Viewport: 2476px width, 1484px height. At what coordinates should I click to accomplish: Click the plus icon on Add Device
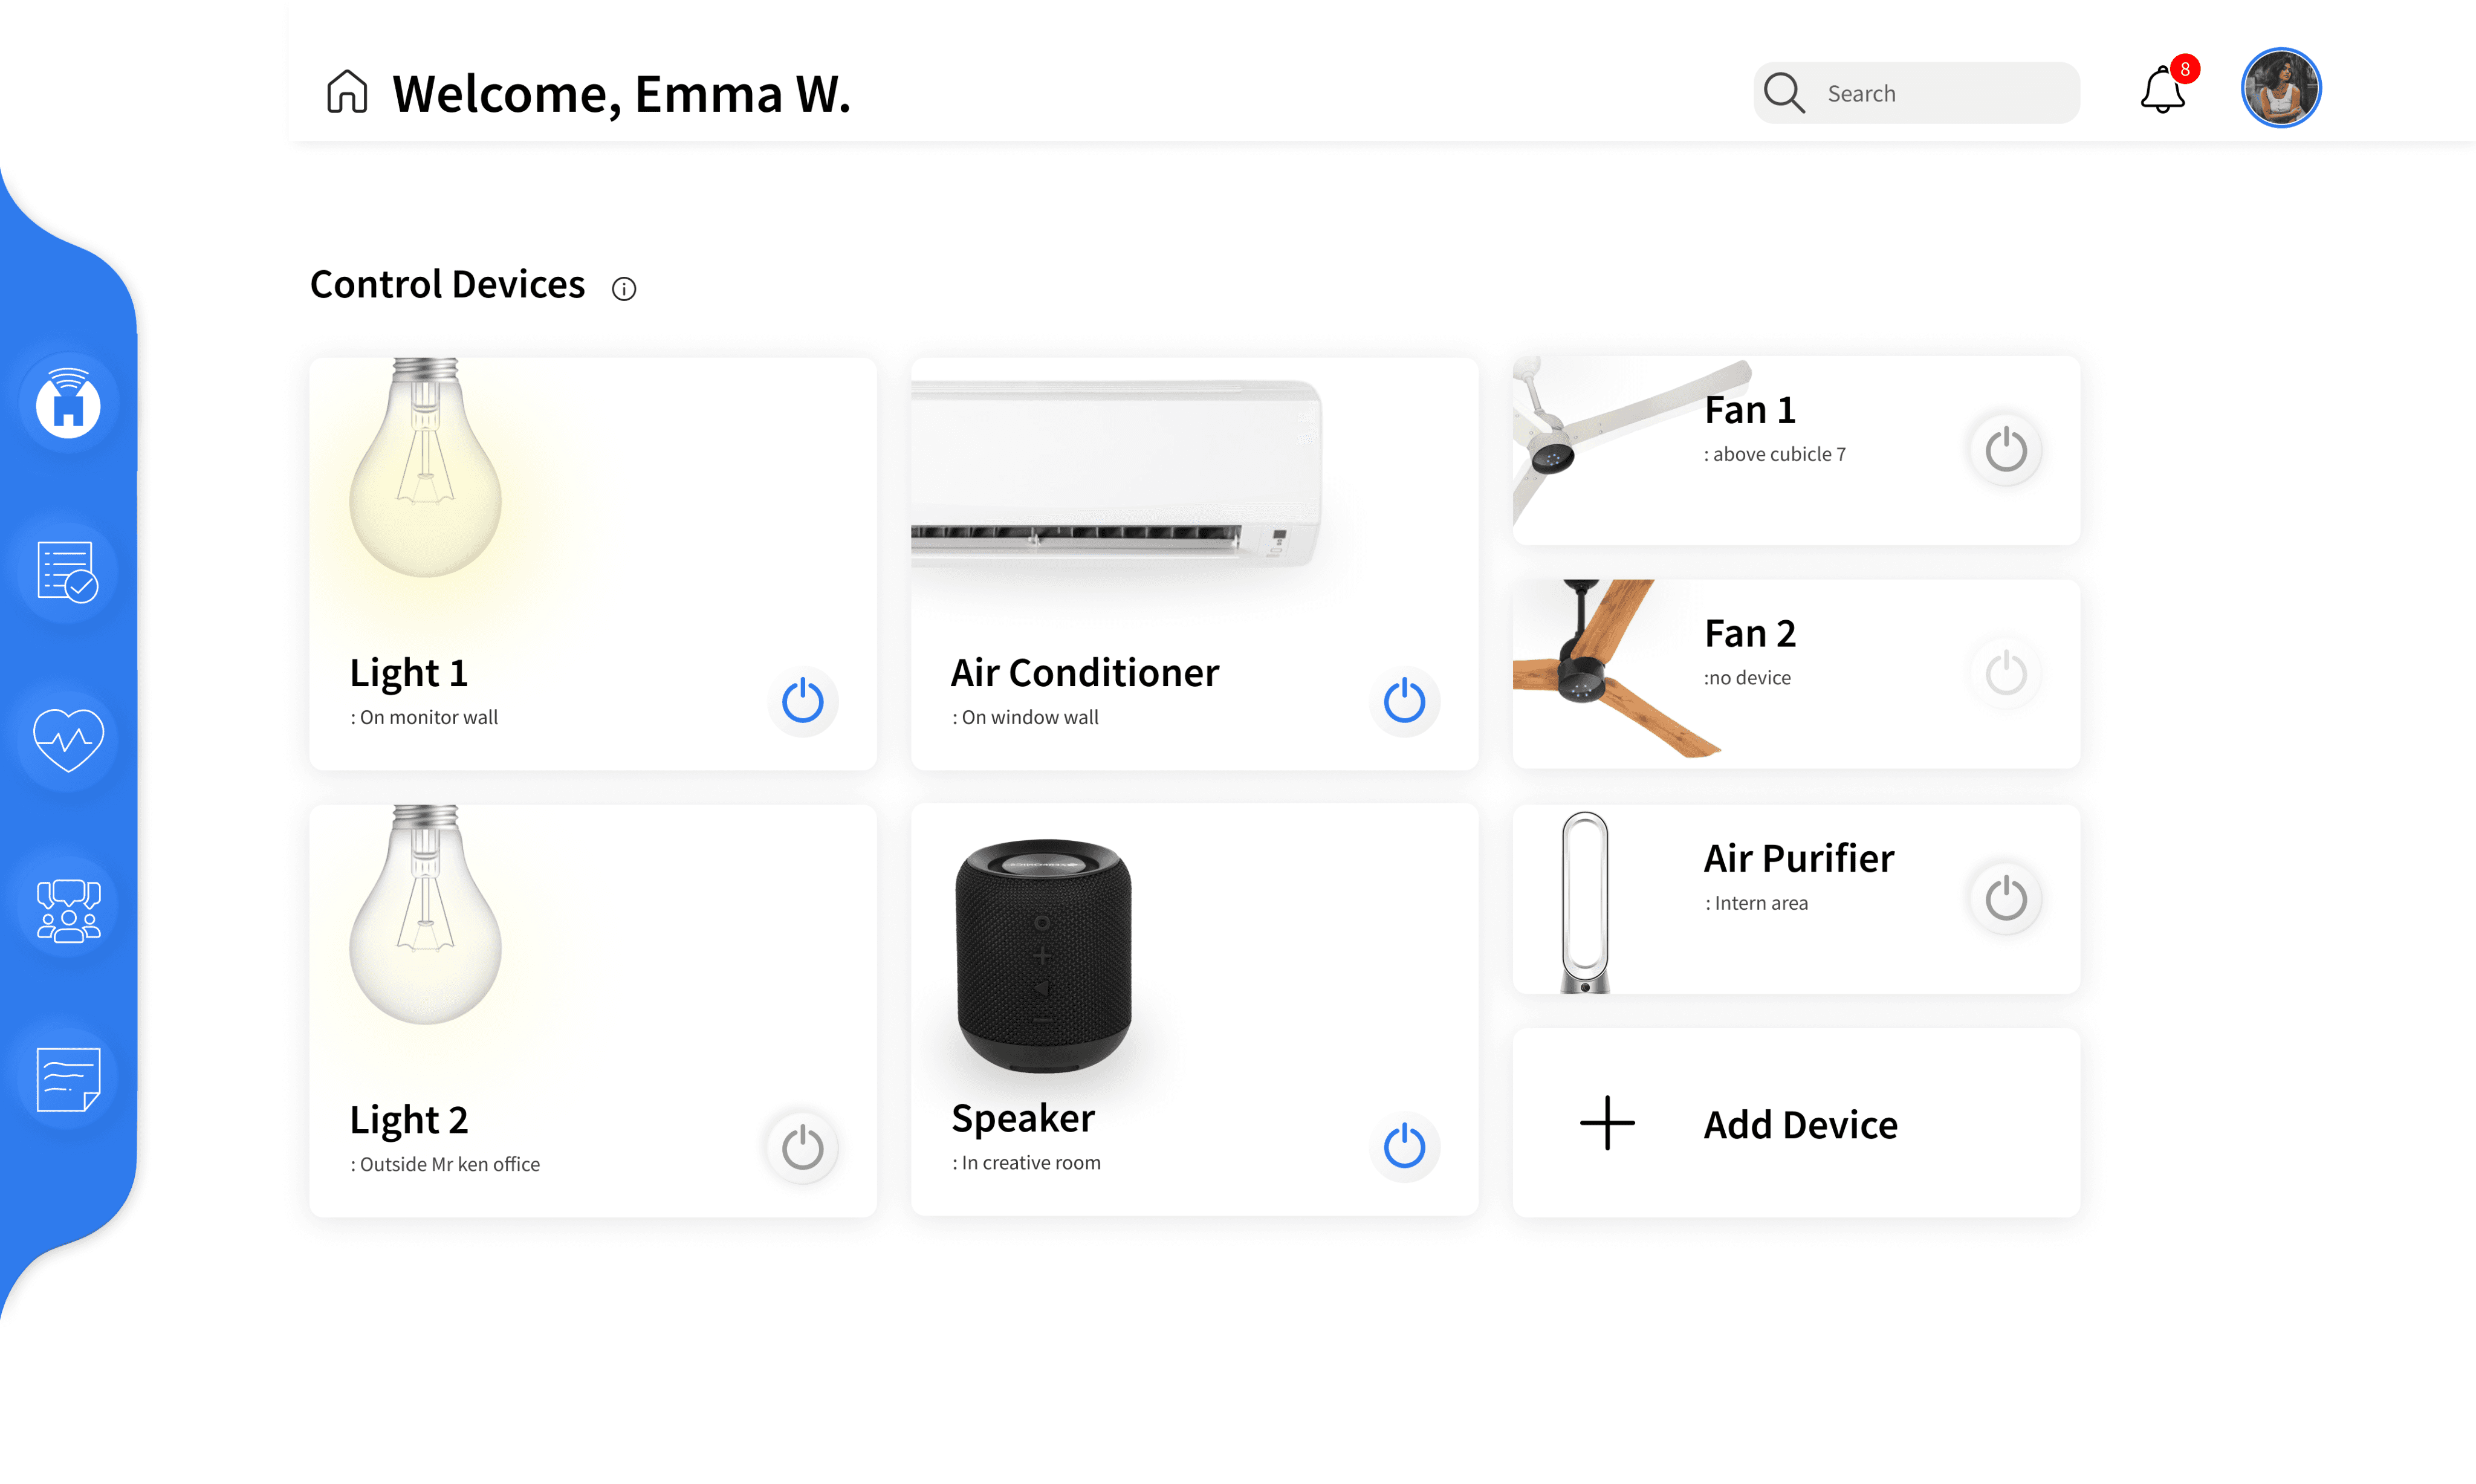tap(1607, 1123)
